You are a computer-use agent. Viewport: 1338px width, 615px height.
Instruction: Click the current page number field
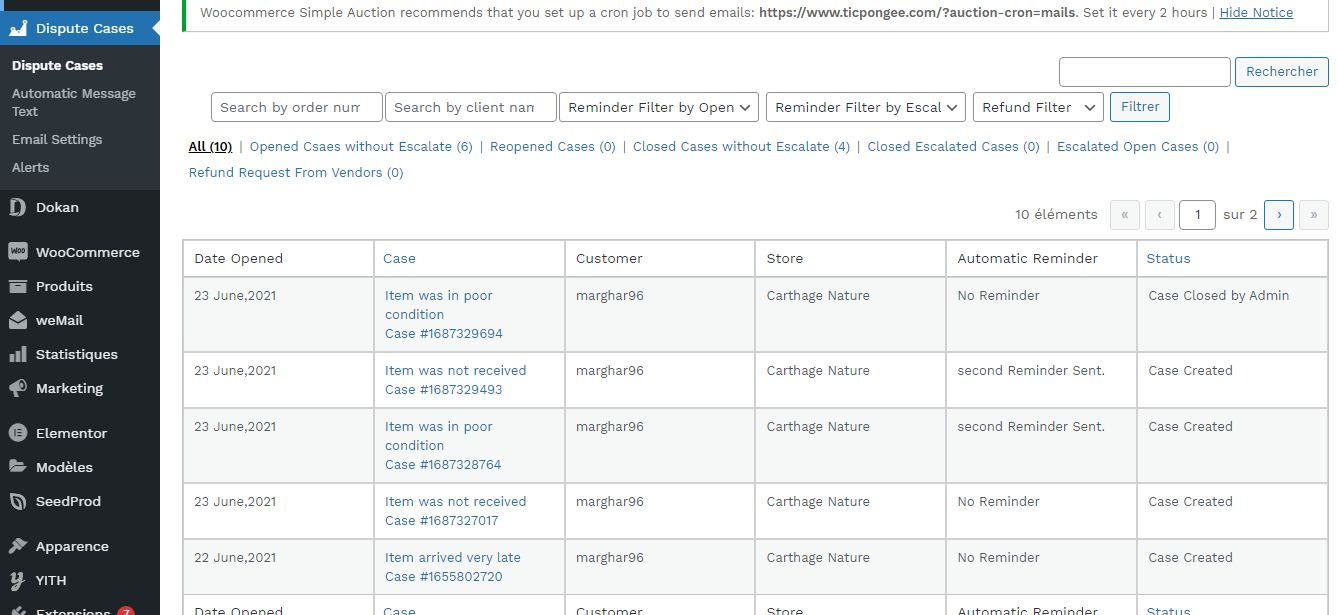coord(1197,214)
